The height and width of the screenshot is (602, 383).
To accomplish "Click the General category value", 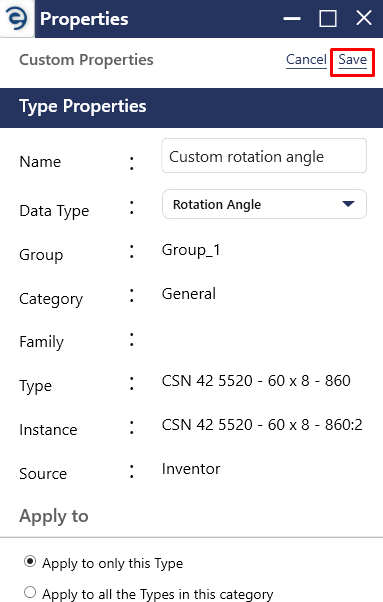I will coord(188,294).
